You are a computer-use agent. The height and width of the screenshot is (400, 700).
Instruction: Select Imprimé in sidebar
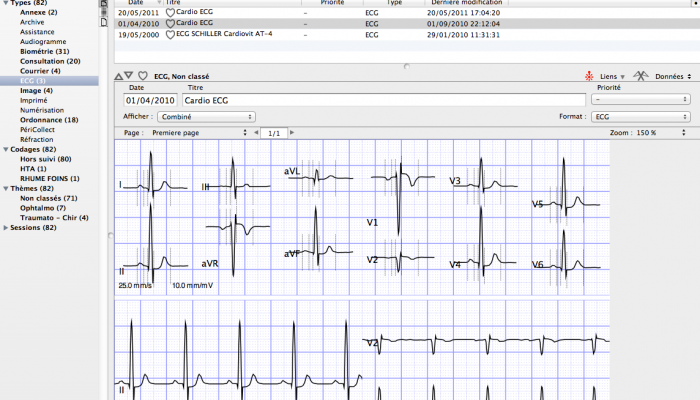click(33, 100)
